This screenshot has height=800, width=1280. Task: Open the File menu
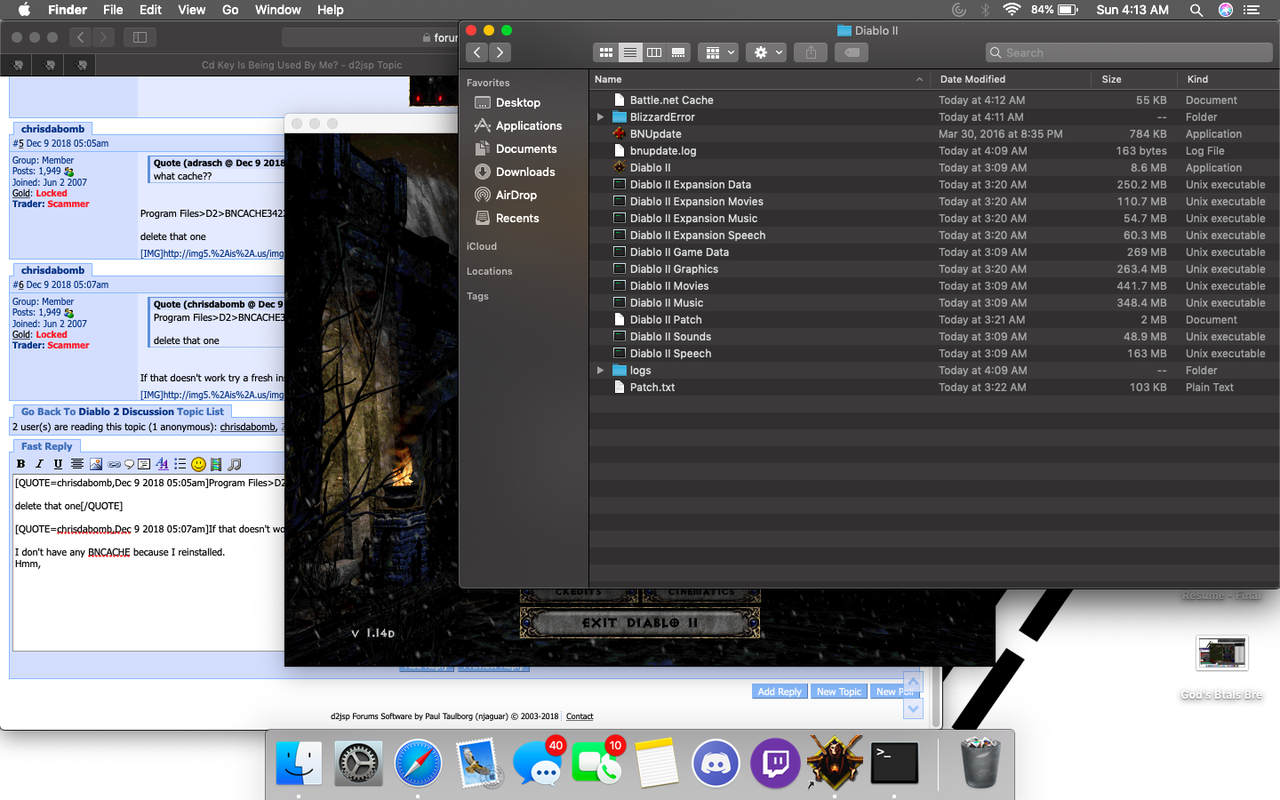113,10
